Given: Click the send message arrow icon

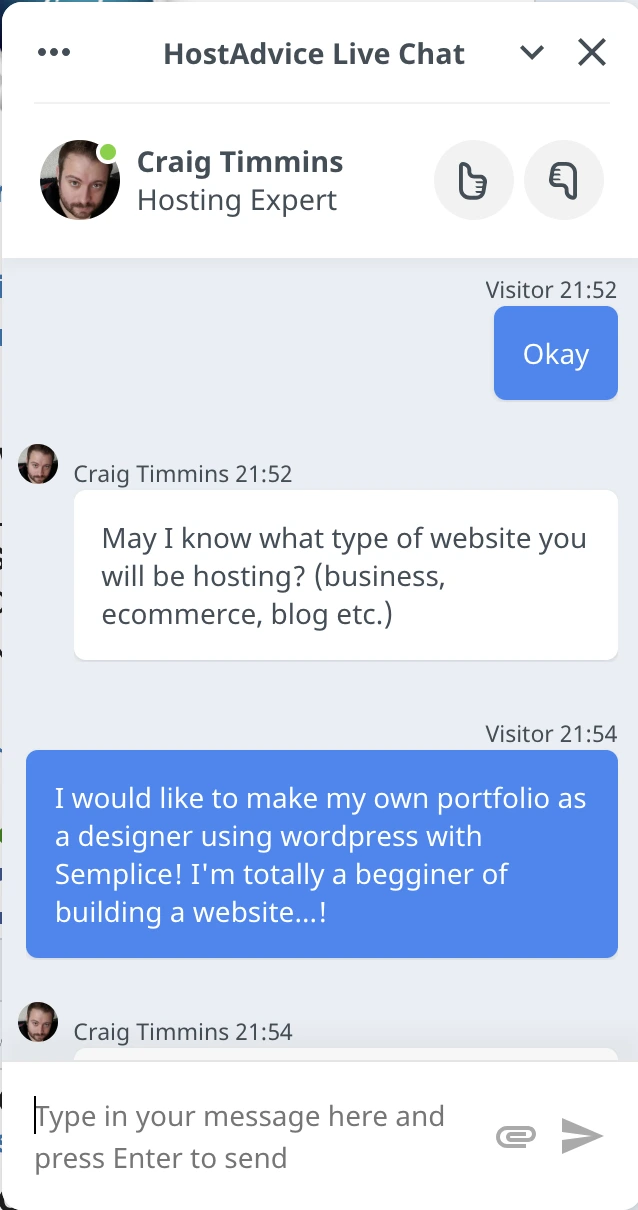Looking at the screenshot, I should pyautogui.click(x=581, y=1135).
